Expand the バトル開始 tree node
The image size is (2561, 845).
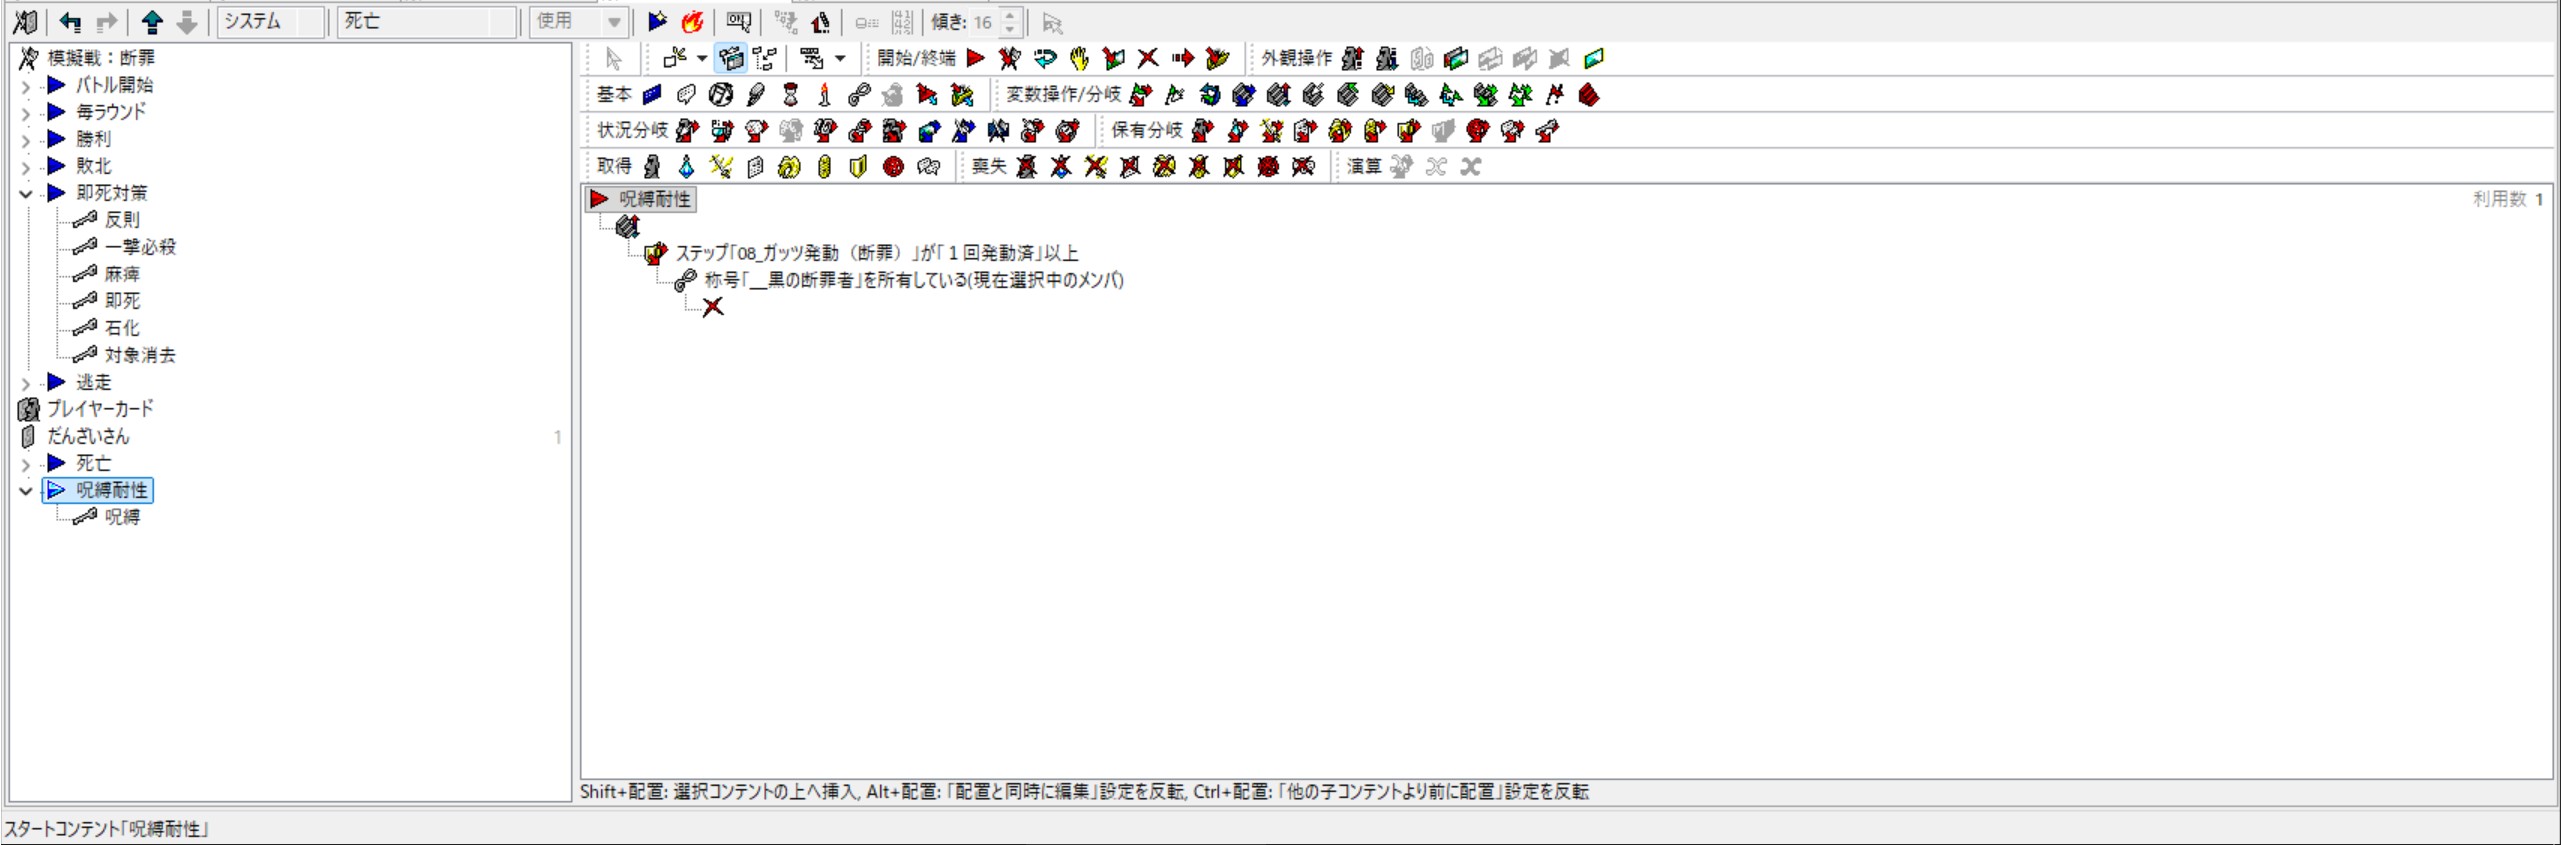26,86
